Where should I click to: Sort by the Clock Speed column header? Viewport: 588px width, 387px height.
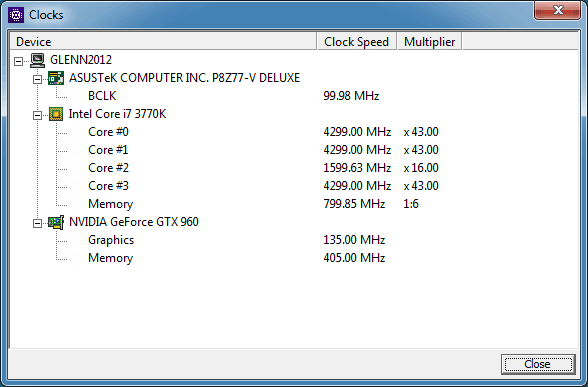357,41
